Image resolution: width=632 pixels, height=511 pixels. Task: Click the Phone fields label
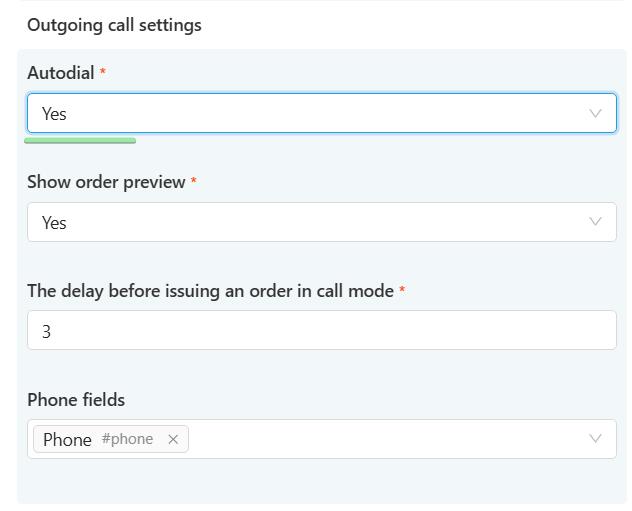coord(76,400)
